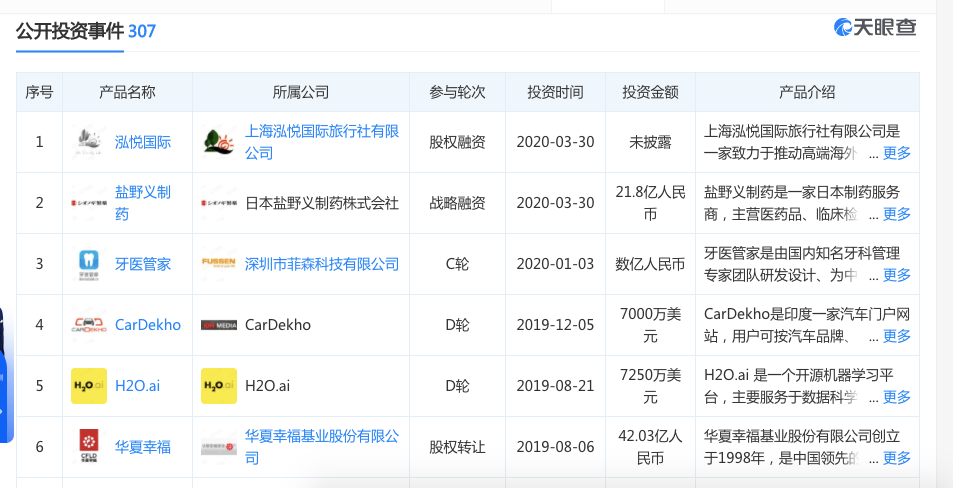Expand 更多 for 泓悦国际 description
The width and height of the screenshot is (953, 488).
tap(896, 153)
